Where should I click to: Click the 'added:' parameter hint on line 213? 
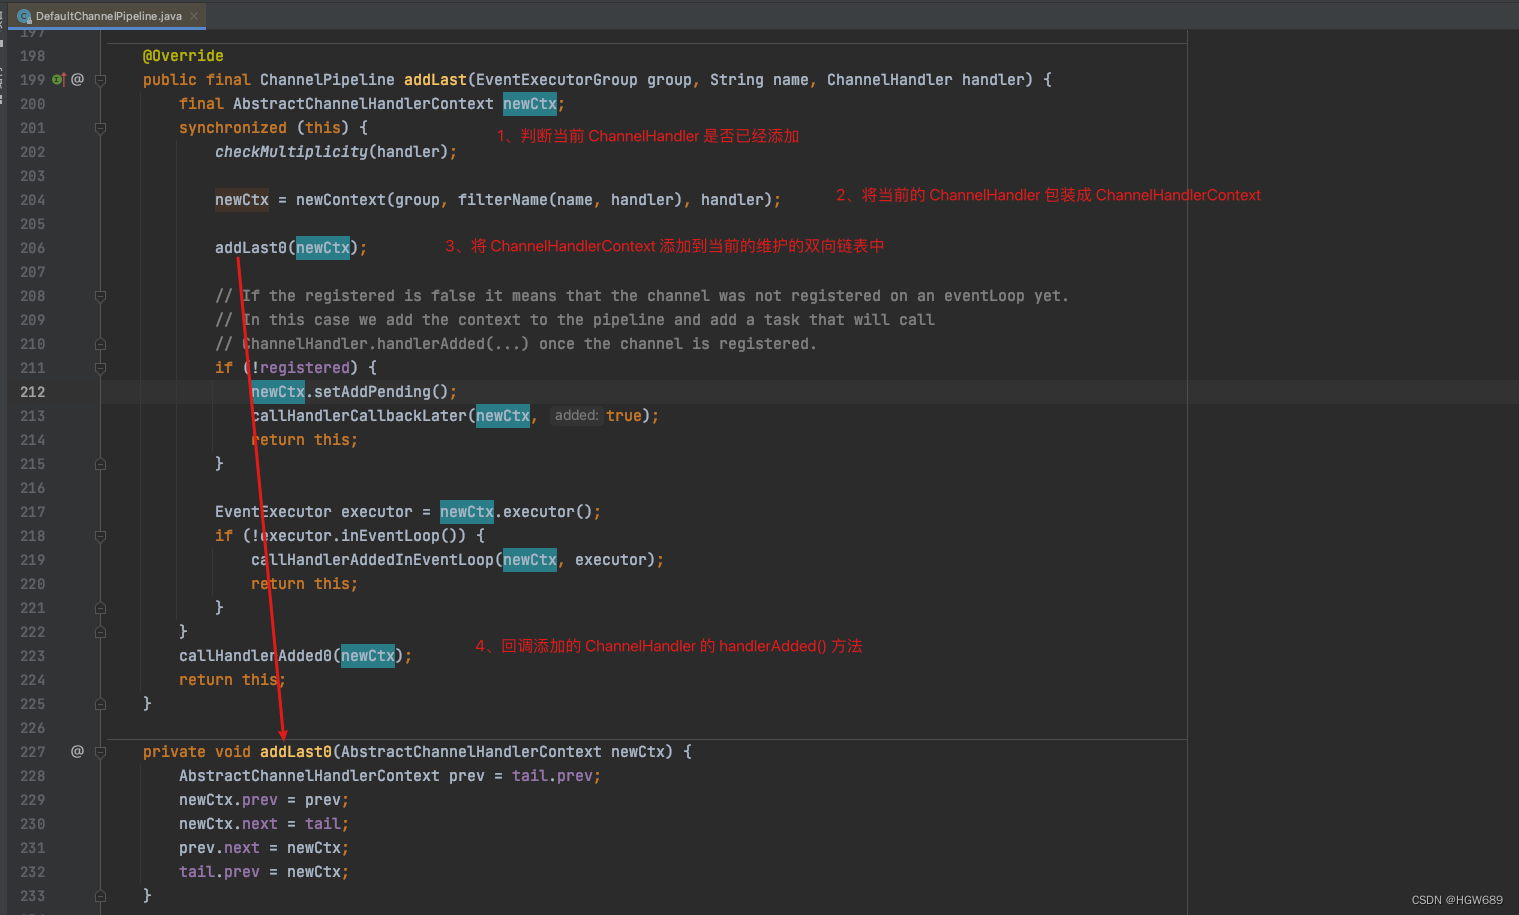[577, 416]
